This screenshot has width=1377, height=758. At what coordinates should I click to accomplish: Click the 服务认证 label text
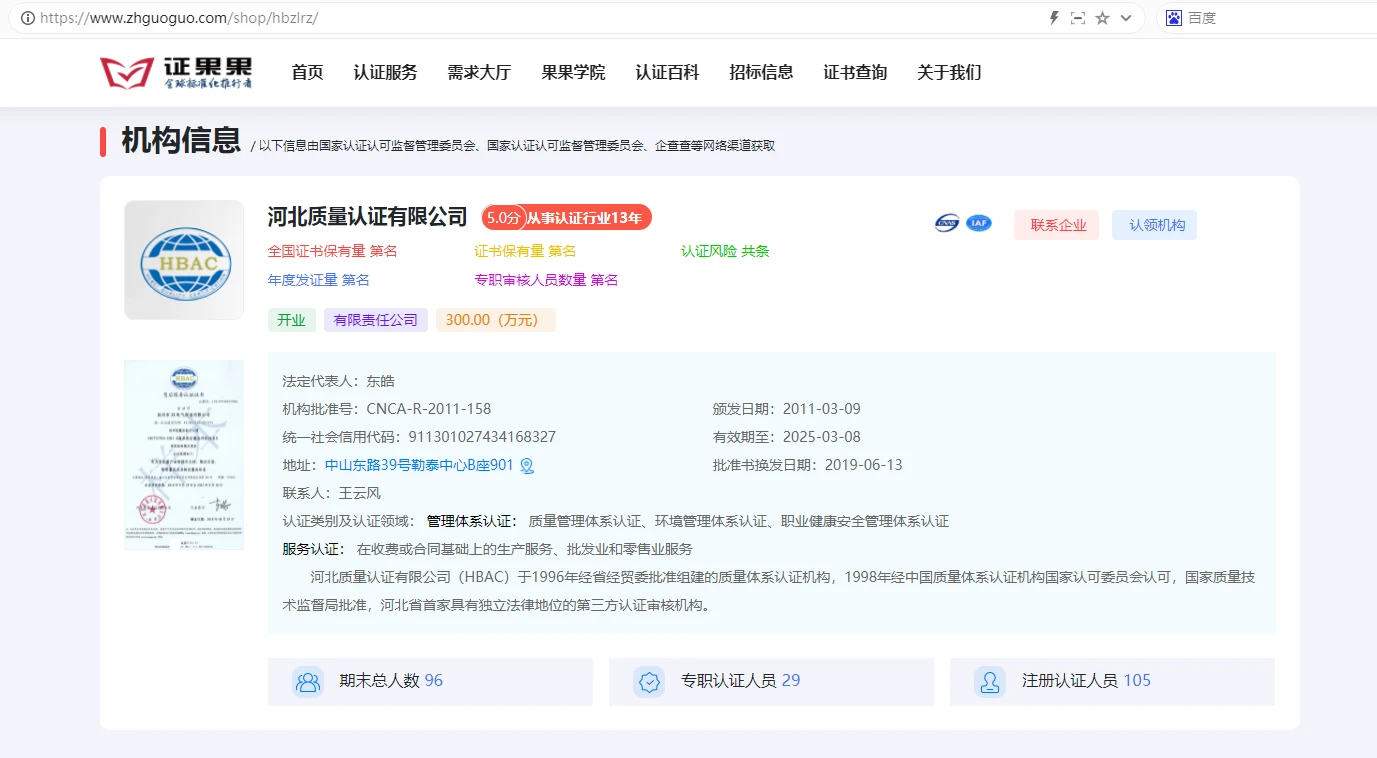[314, 549]
